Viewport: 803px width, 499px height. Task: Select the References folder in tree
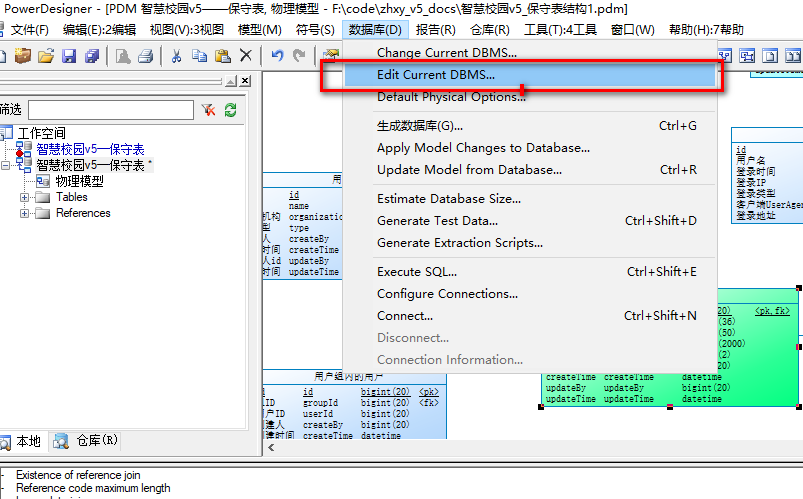coord(83,213)
